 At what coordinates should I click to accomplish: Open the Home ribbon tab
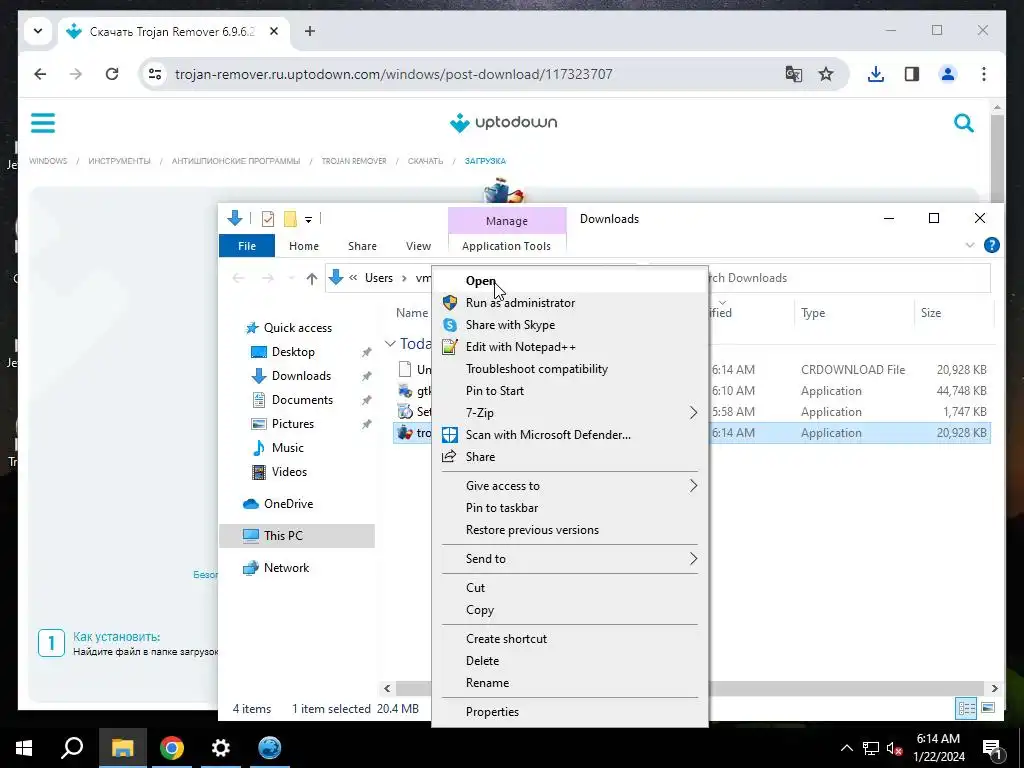pos(304,246)
